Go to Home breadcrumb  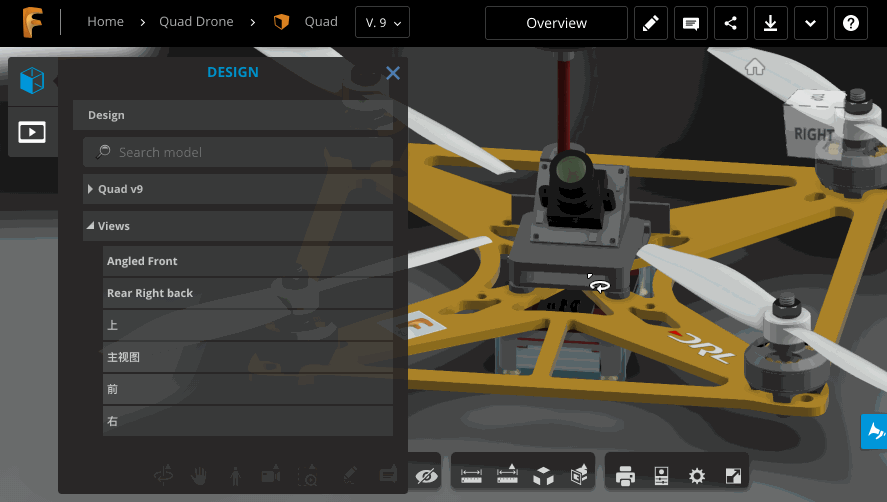click(x=105, y=22)
